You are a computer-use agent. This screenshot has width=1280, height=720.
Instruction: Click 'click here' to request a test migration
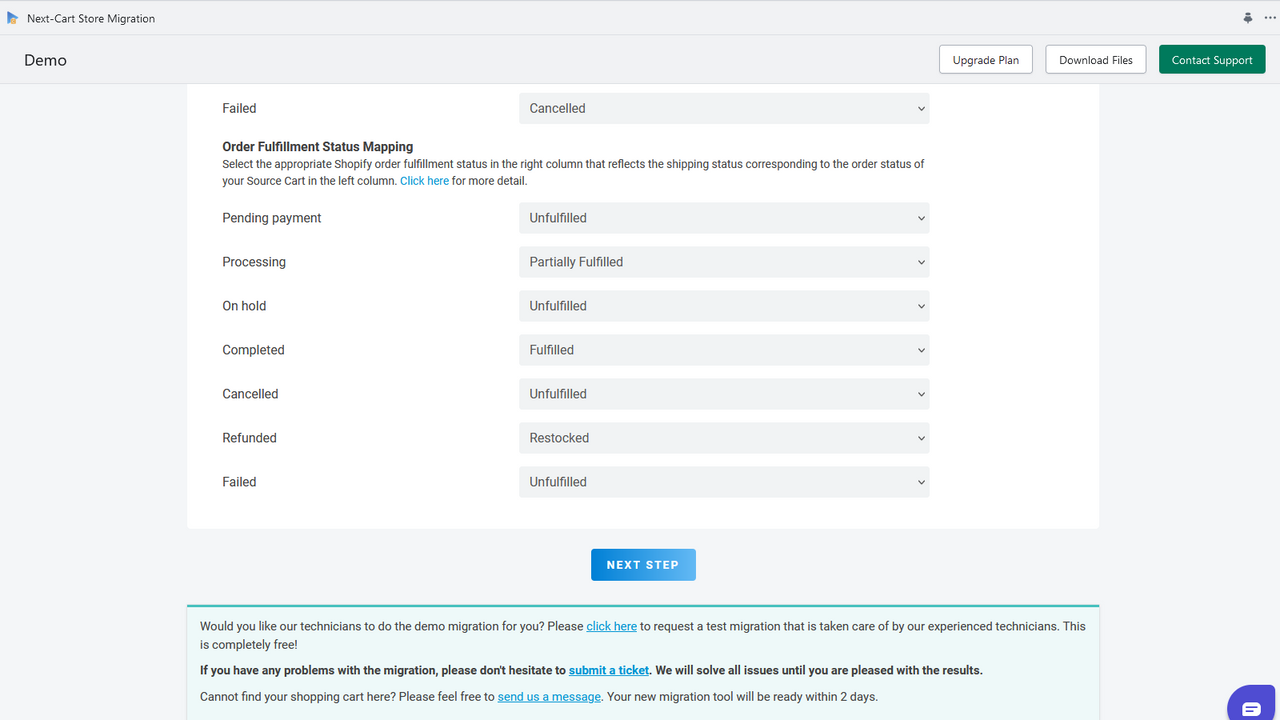tap(611, 626)
